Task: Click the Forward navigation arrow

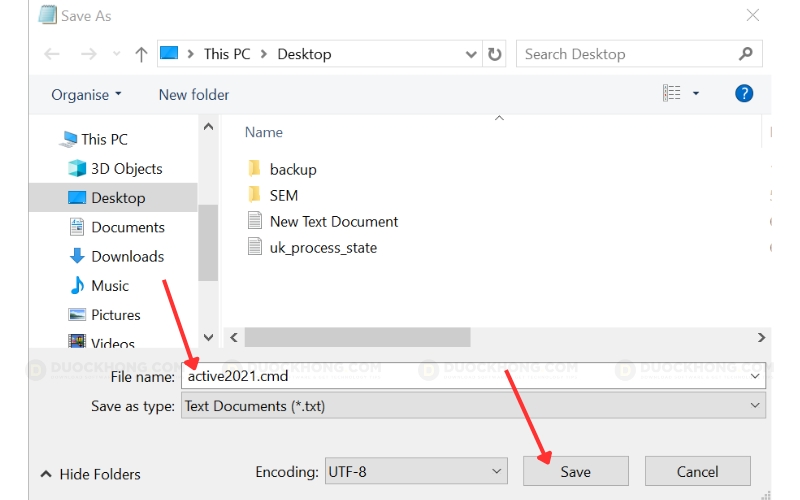Action: 88,54
